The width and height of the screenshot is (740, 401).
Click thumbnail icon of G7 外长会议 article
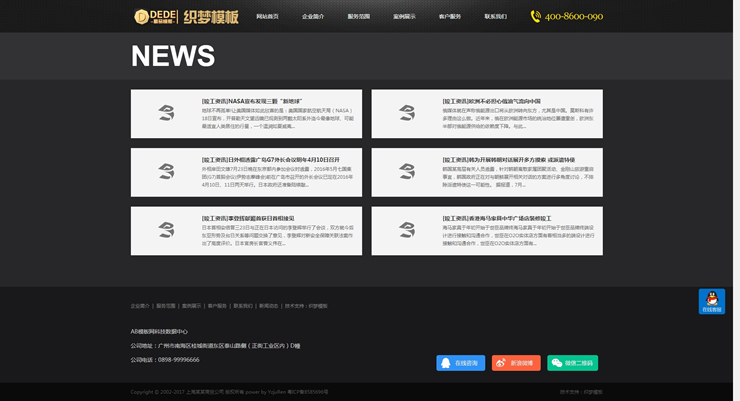coord(166,172)
